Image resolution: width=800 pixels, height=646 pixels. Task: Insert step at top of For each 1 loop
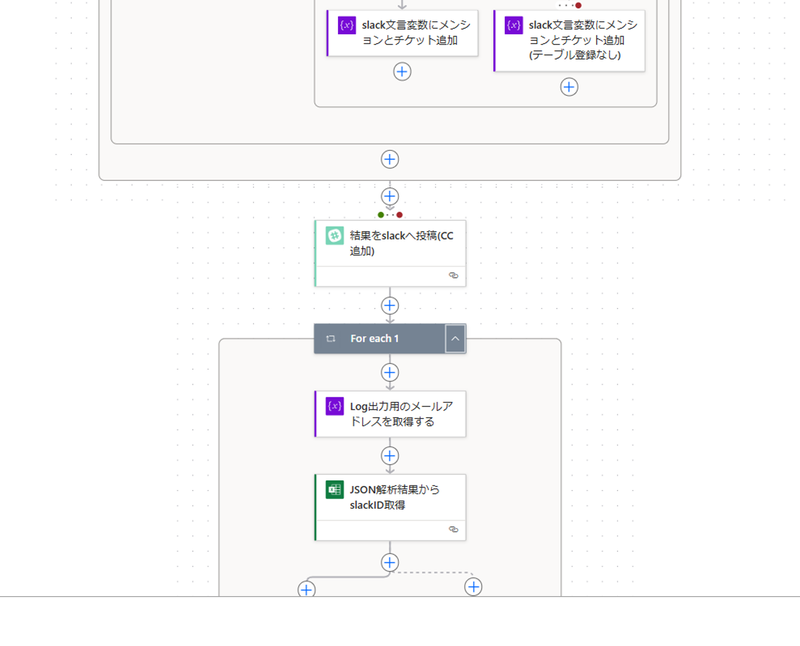click(x=390, y=372)
